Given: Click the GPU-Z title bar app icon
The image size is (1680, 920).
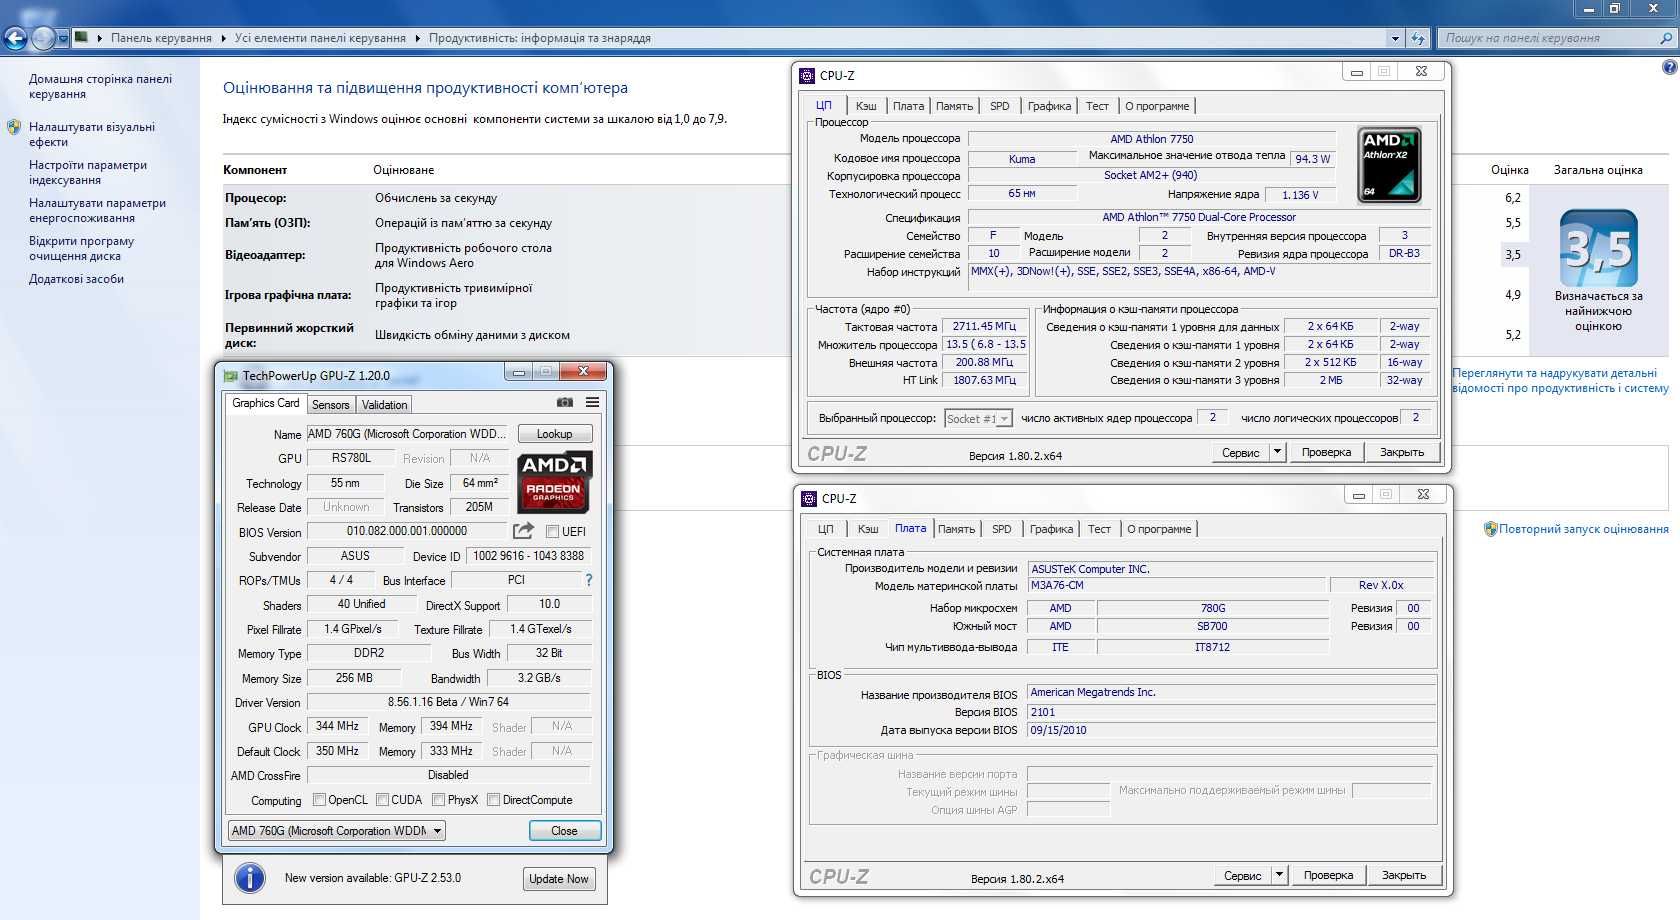Looking at the screenshot, I should 230,376.
